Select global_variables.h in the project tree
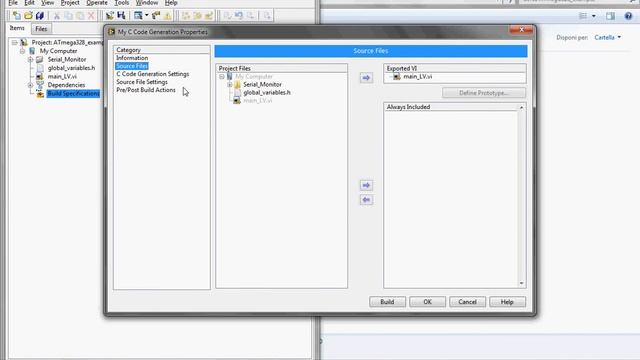The height and width of the screenshot is (360, 640). coord(71,68)
